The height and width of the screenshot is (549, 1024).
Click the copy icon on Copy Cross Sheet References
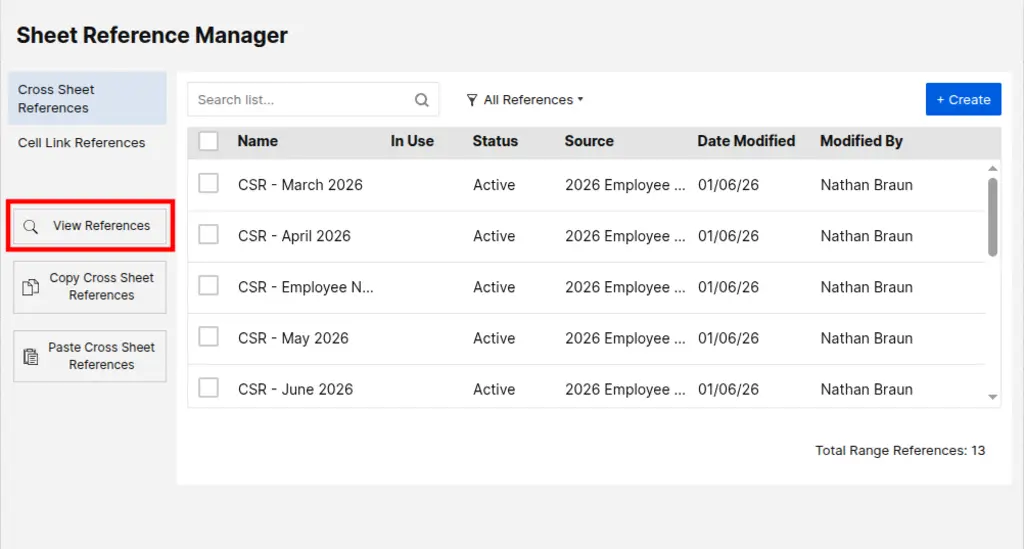[31, 287]
